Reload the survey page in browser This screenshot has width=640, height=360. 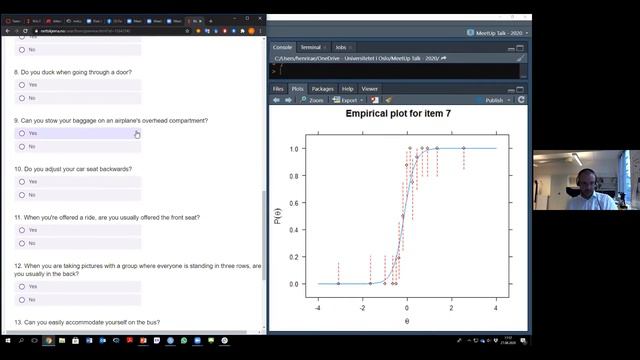pyautogui.click(x=25, y=31)
